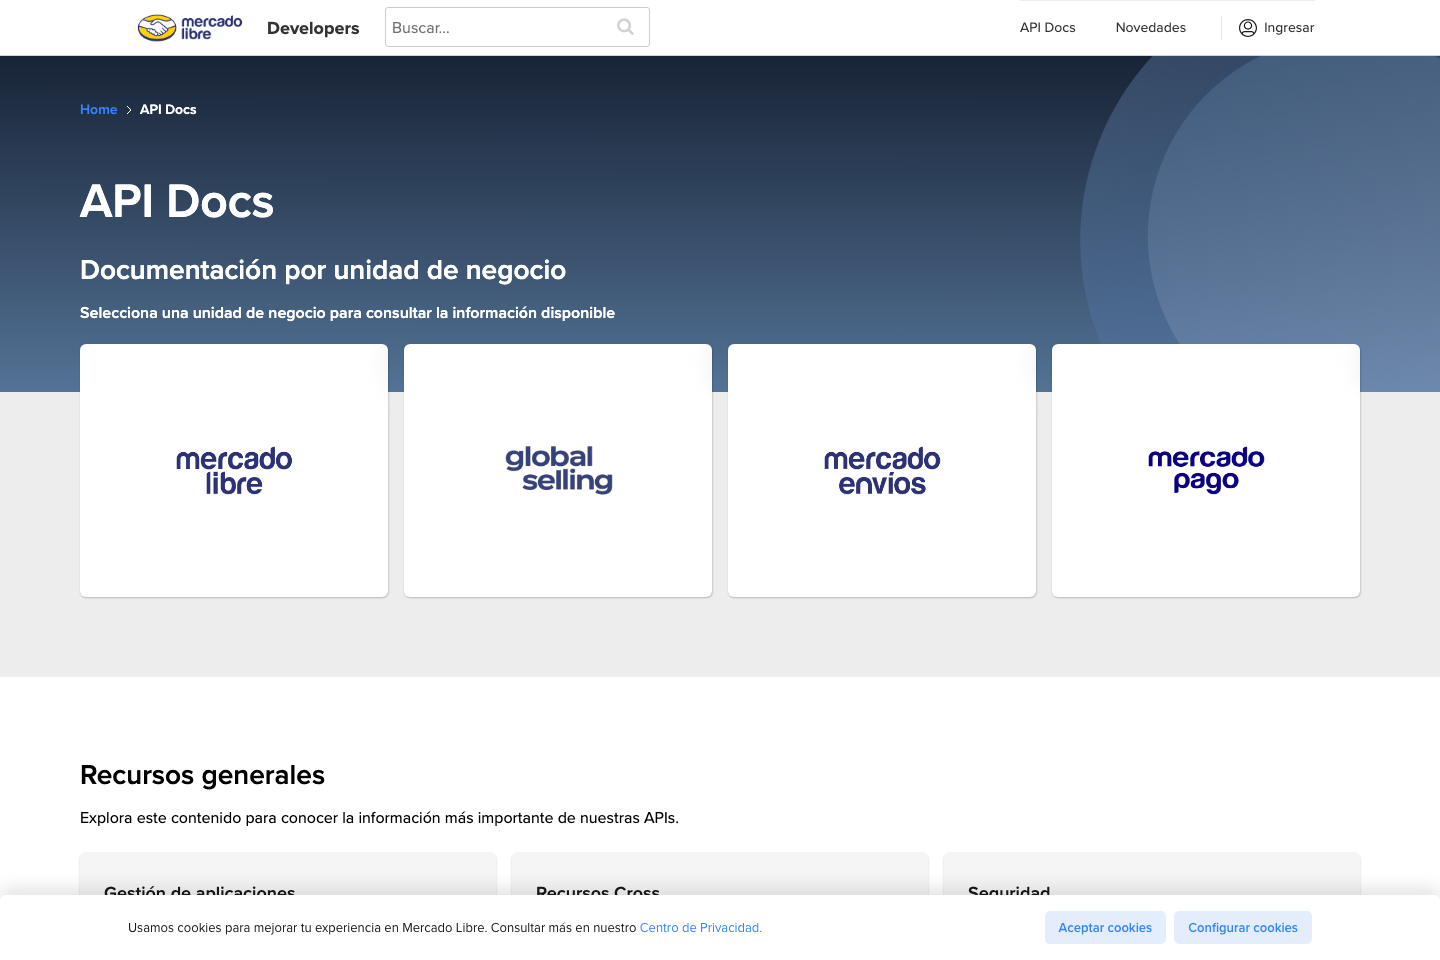Open the Mercado Pago documentation card

[x=1205, y=470]
